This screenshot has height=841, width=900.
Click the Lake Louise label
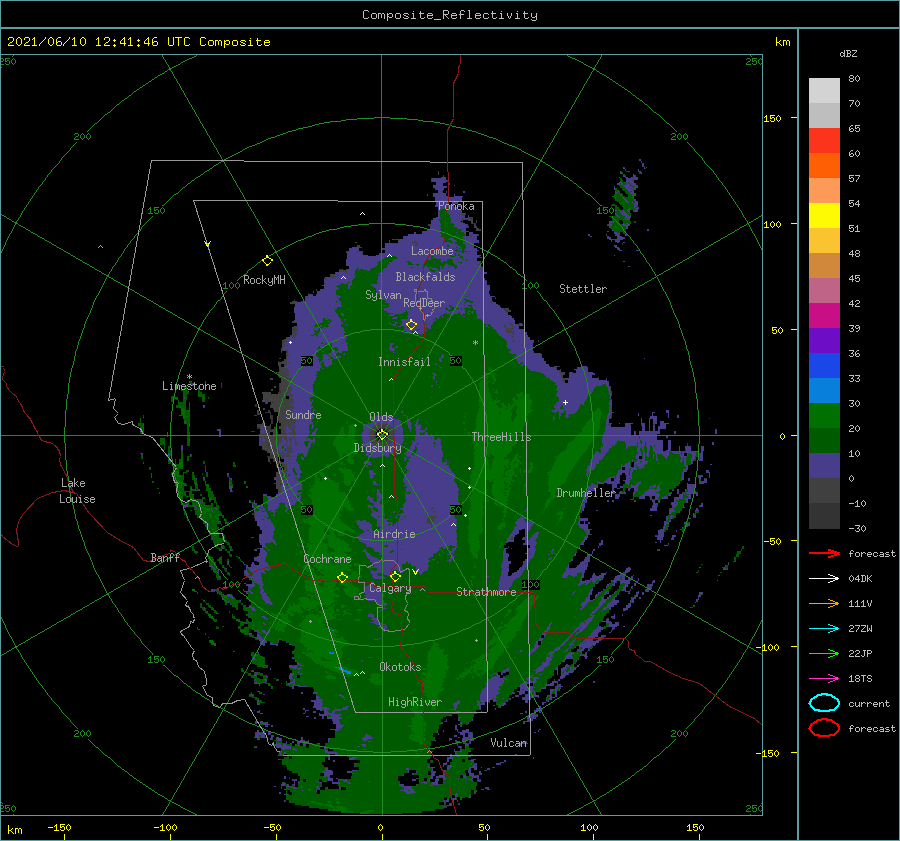[x=77, y=491]
